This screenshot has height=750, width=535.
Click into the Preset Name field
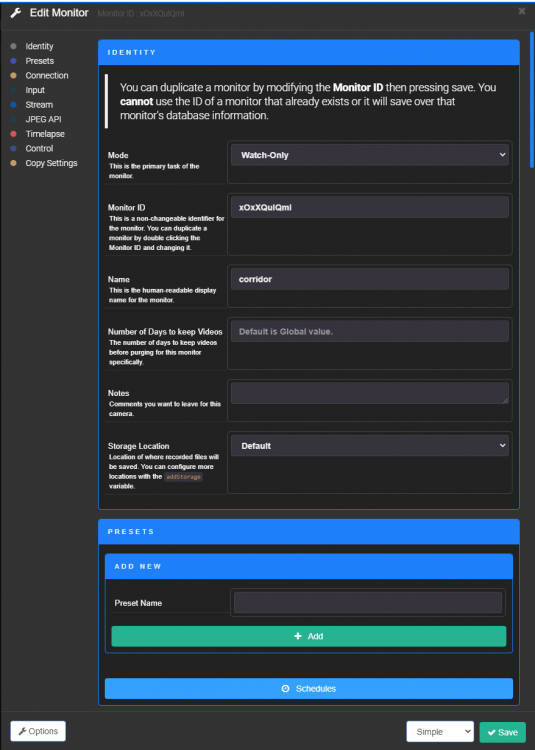pyautogui.click(x=368, y=603)
